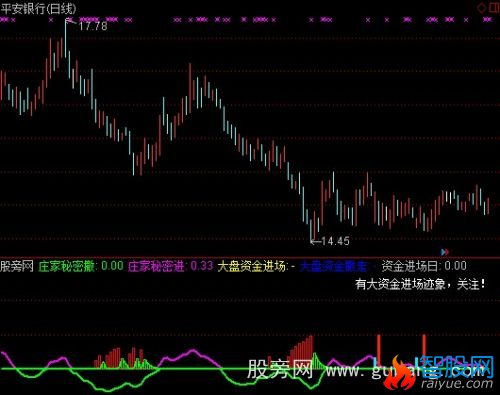This screenshot has width=500, height=395.
Task: Select the 平安银行(日线) chart title
Action: point(38,8)
